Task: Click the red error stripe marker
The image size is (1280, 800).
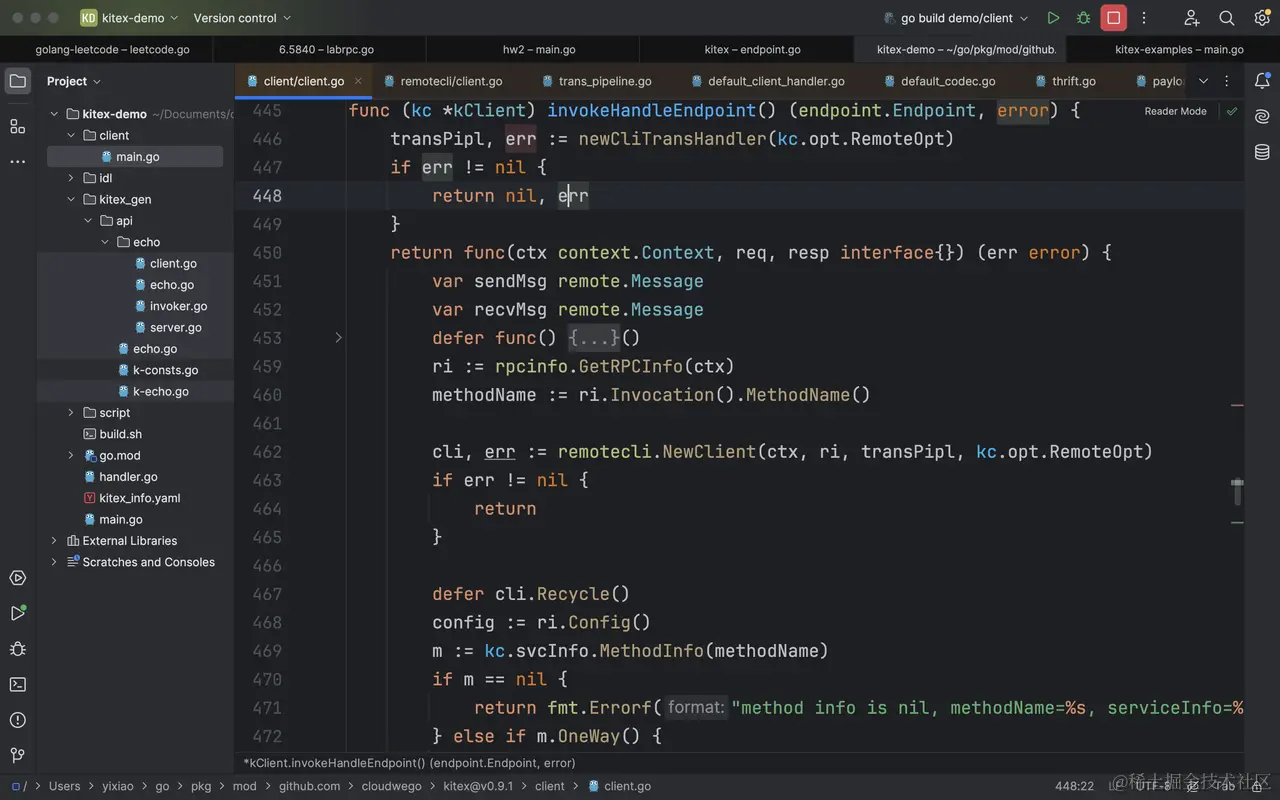Action: [1237, 406]
